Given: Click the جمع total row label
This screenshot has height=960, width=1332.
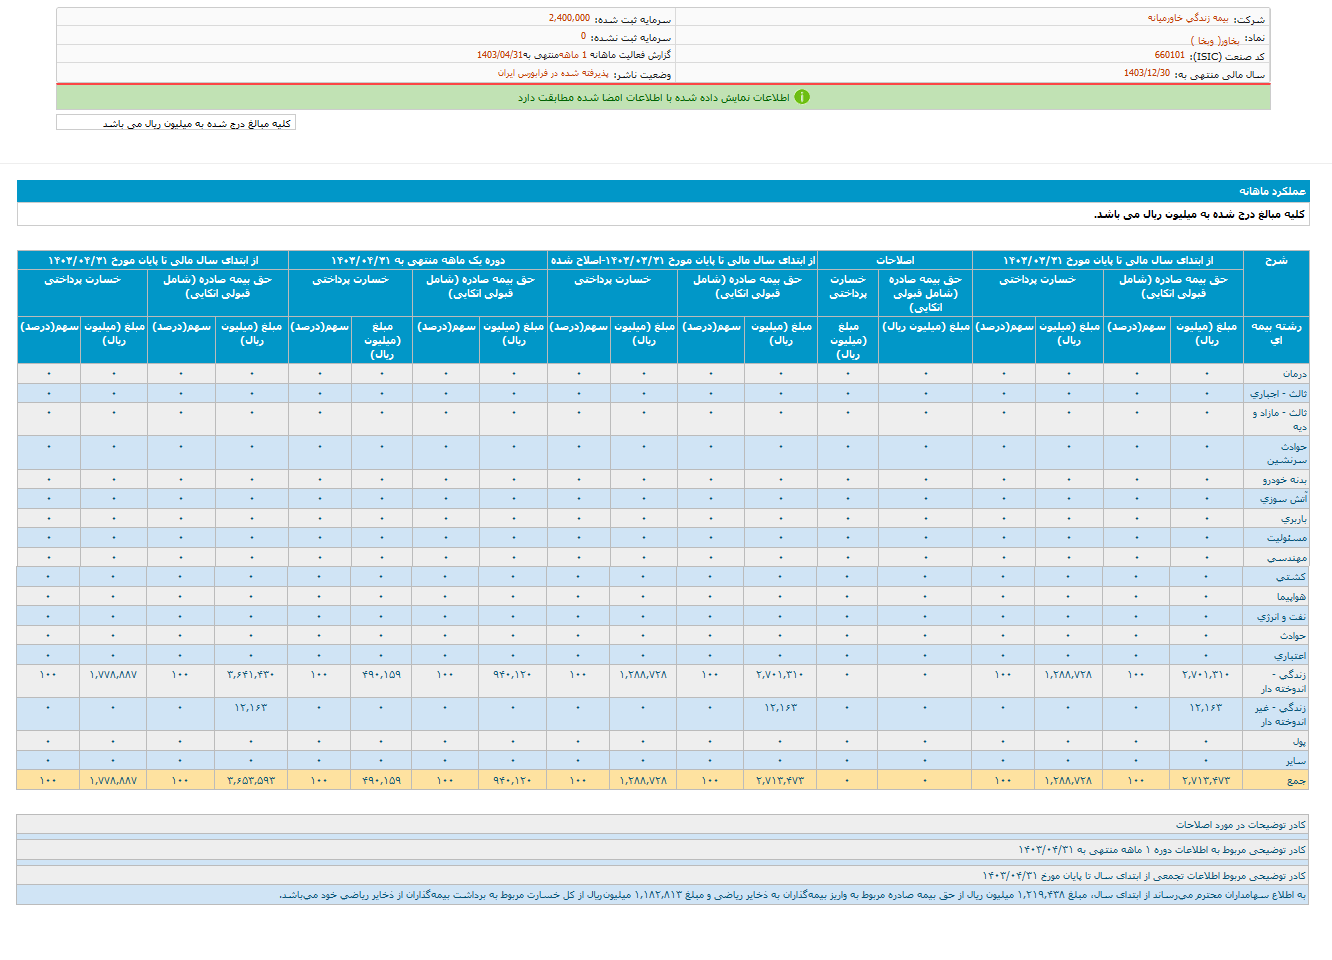Looking at the screenshot, I should click(x=1296, y=781).
